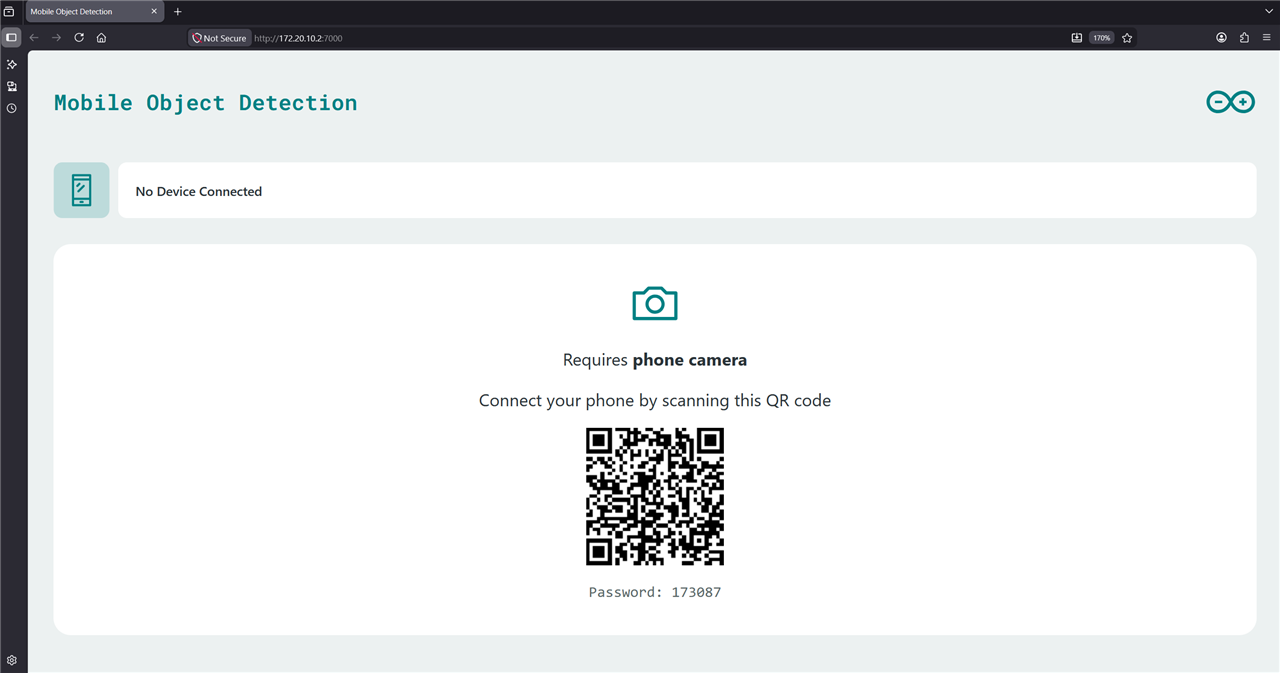Click the Password: 173087 text

pos(655,592)
